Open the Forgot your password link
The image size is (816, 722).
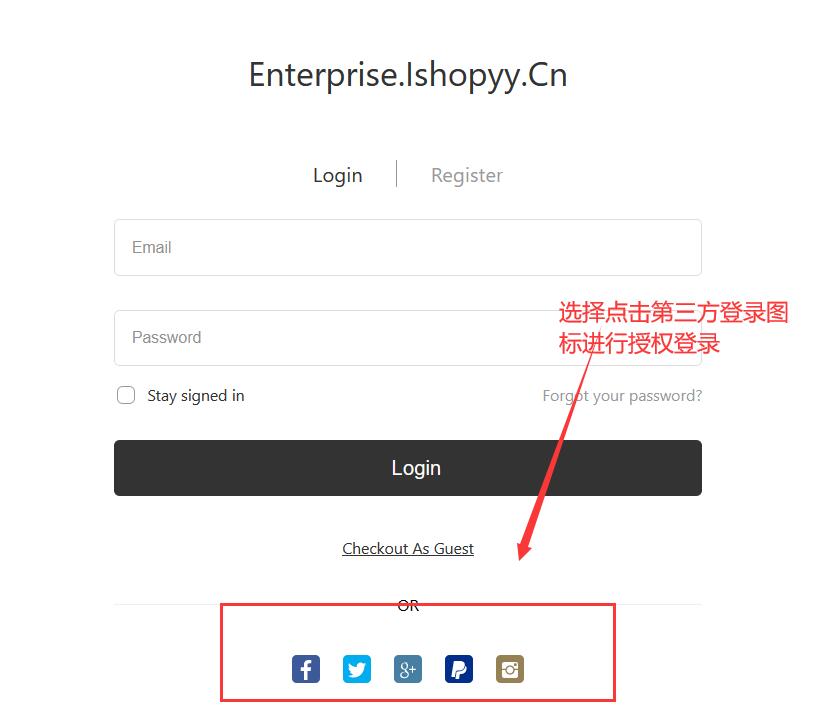[x=622, y=396]
